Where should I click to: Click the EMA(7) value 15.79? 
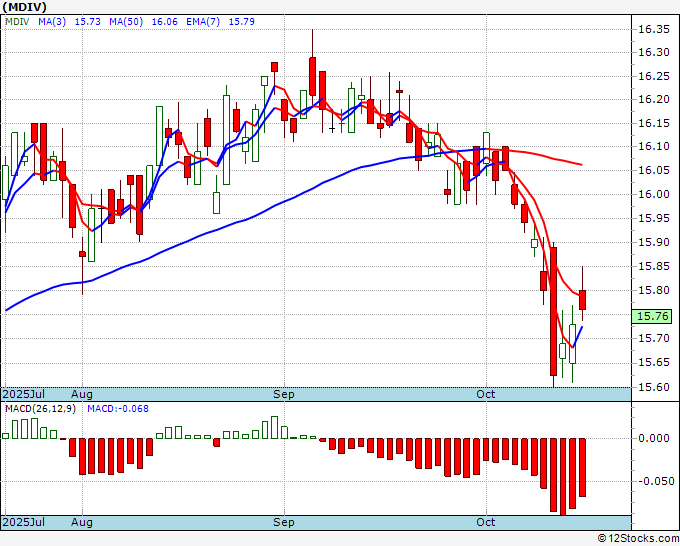click(x=242, y=22)
